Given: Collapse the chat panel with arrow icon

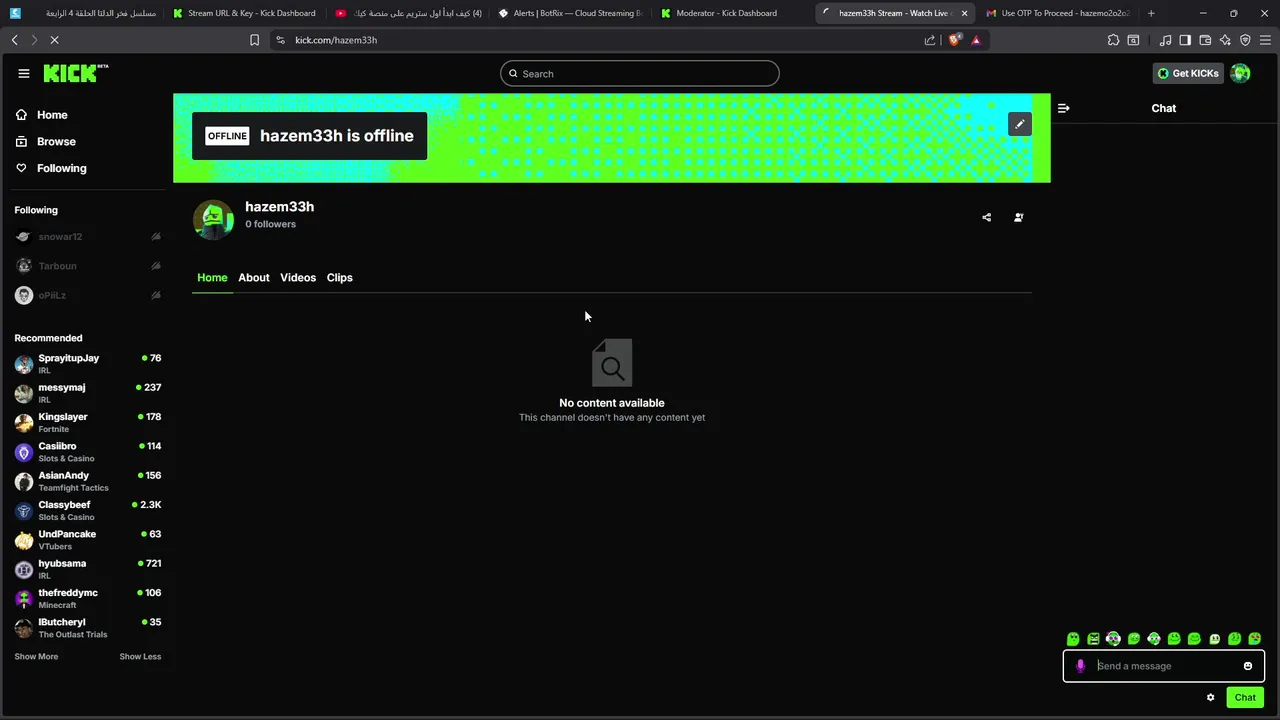Looking at the screenshot, I should 1063,108.
